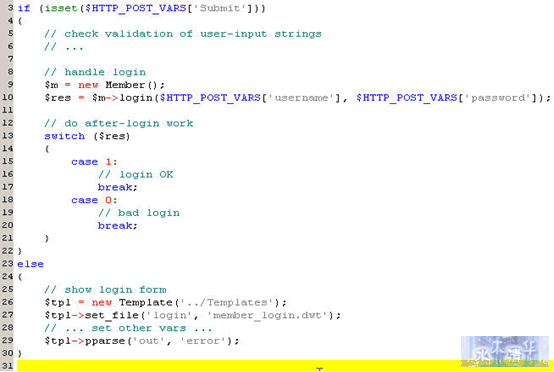Click the 'member_login.dwt' string

[x=268, y=315]
